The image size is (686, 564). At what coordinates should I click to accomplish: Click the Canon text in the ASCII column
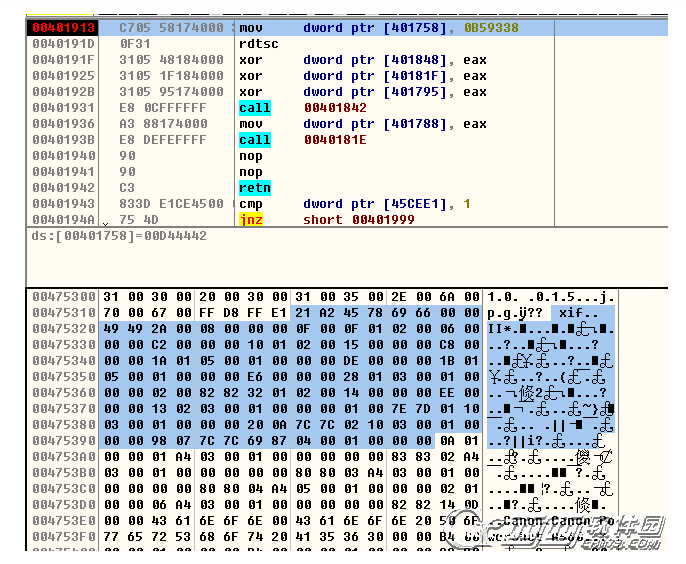(x=522, y=521)
